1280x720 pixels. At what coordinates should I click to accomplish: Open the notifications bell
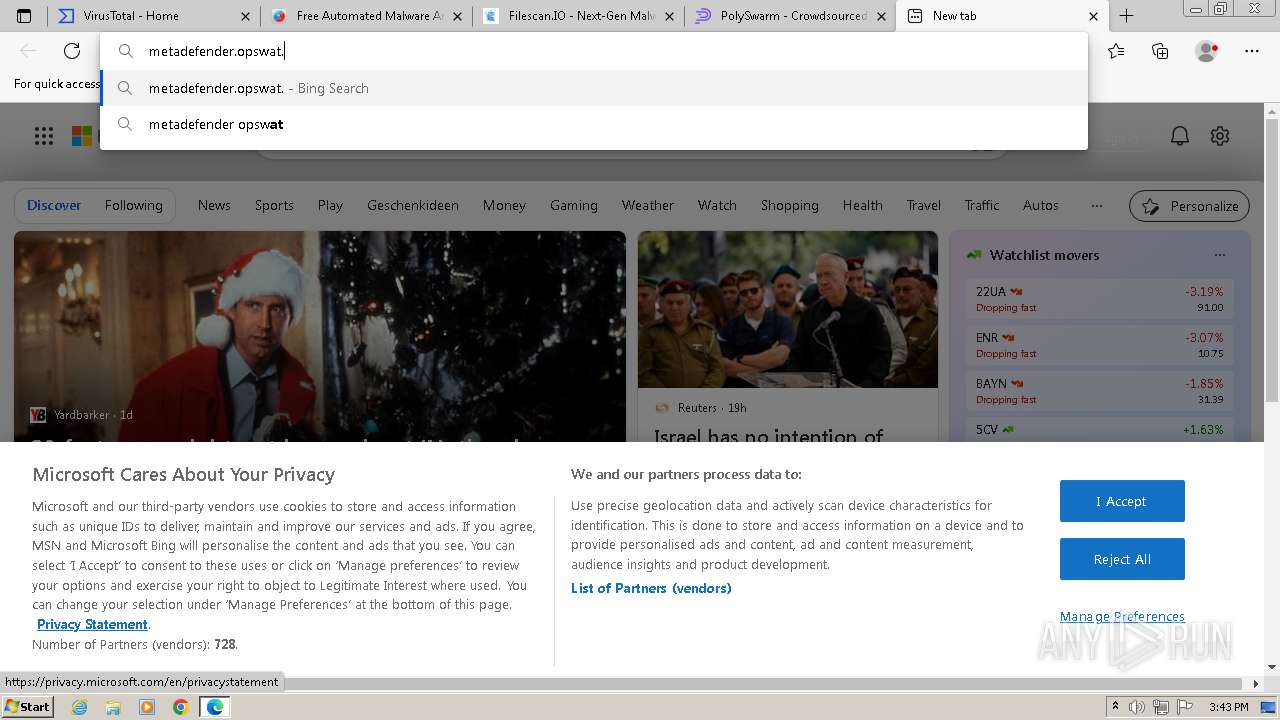(1180, 136)
